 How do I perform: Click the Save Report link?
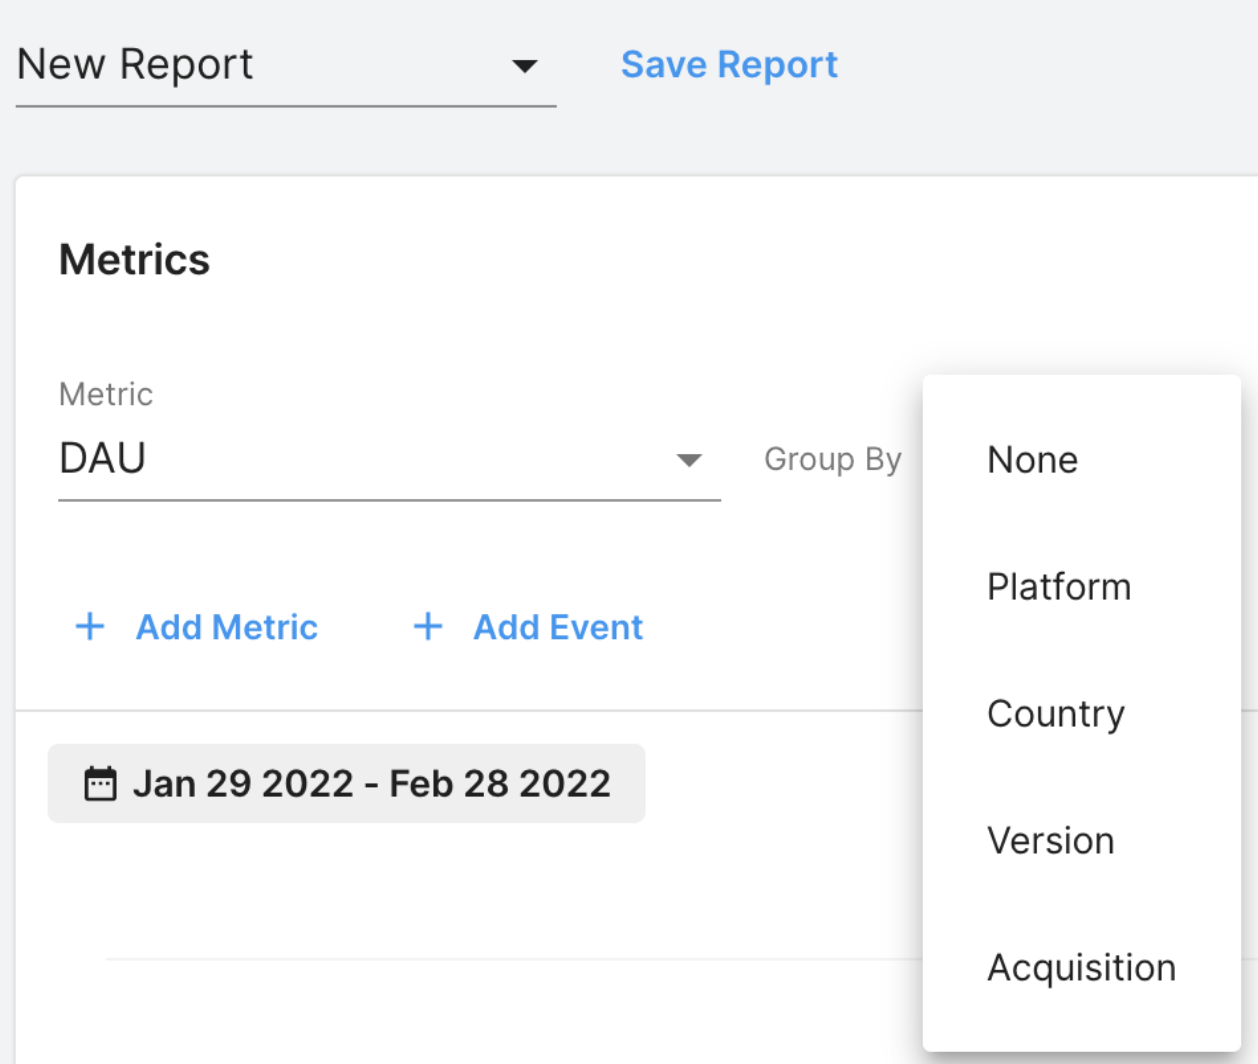tap(729, 65)
